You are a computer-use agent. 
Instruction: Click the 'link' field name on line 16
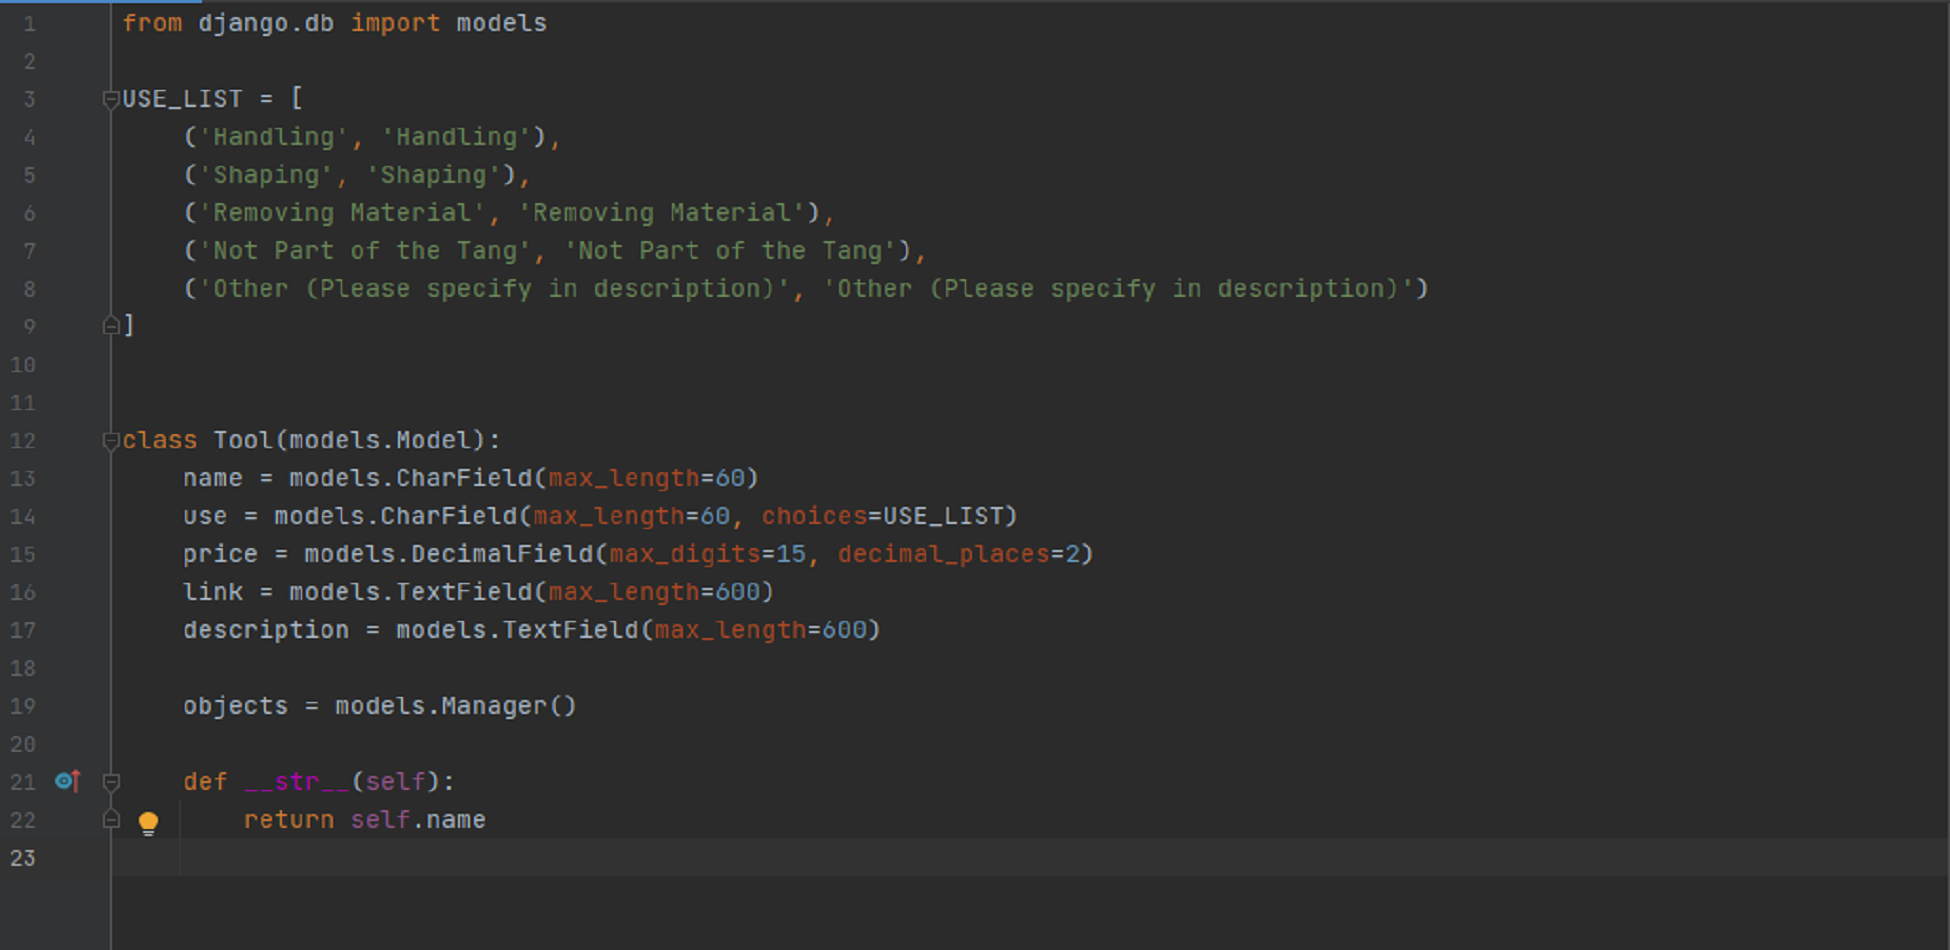(213, 593)
